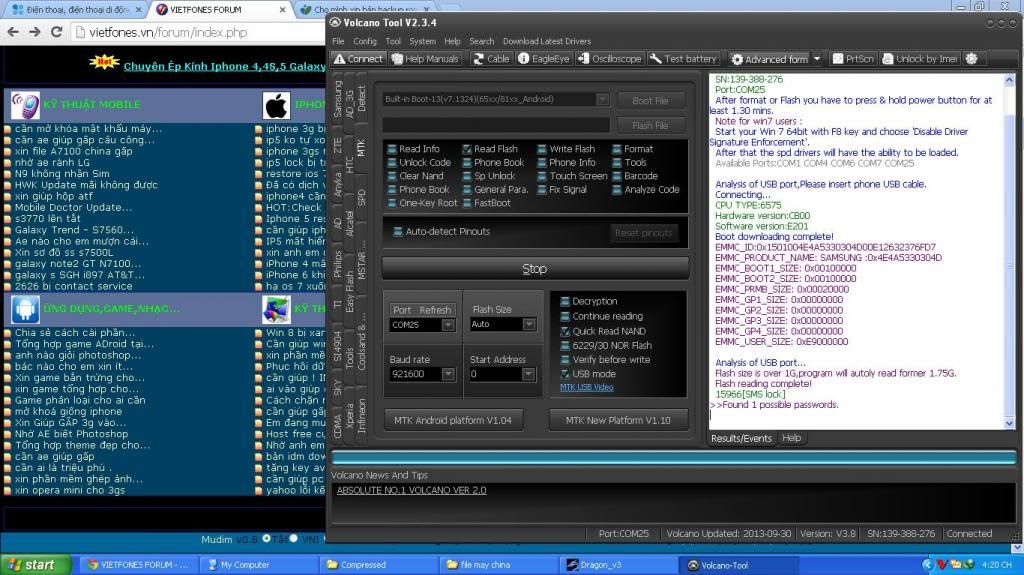Switch to the Help tab in log panel
The width and height of the screenshot is (1024, 575).
coord(792,438)
